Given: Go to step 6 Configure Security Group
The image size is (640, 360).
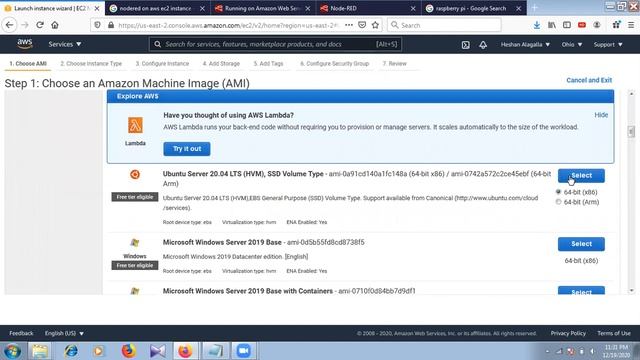Looking at the screenshot, I should 334,64.
